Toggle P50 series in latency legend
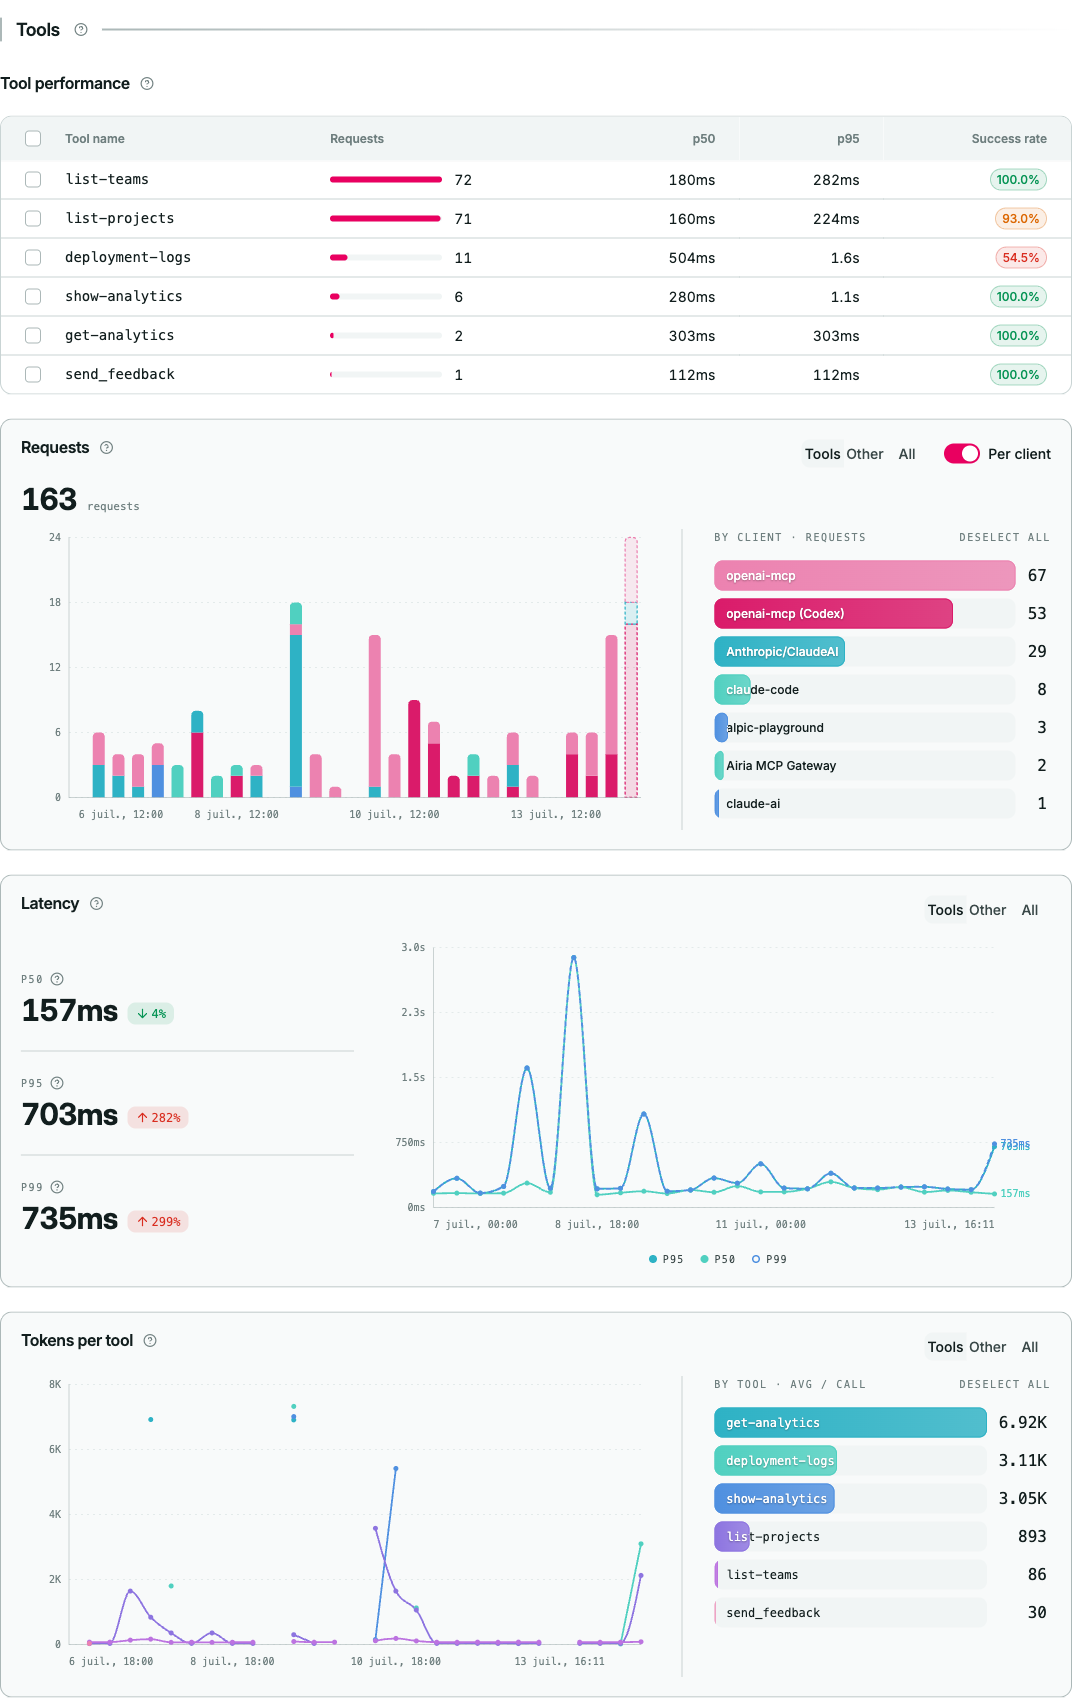The height and width of the screenshot is (1699, 1072). [718, 1260]
